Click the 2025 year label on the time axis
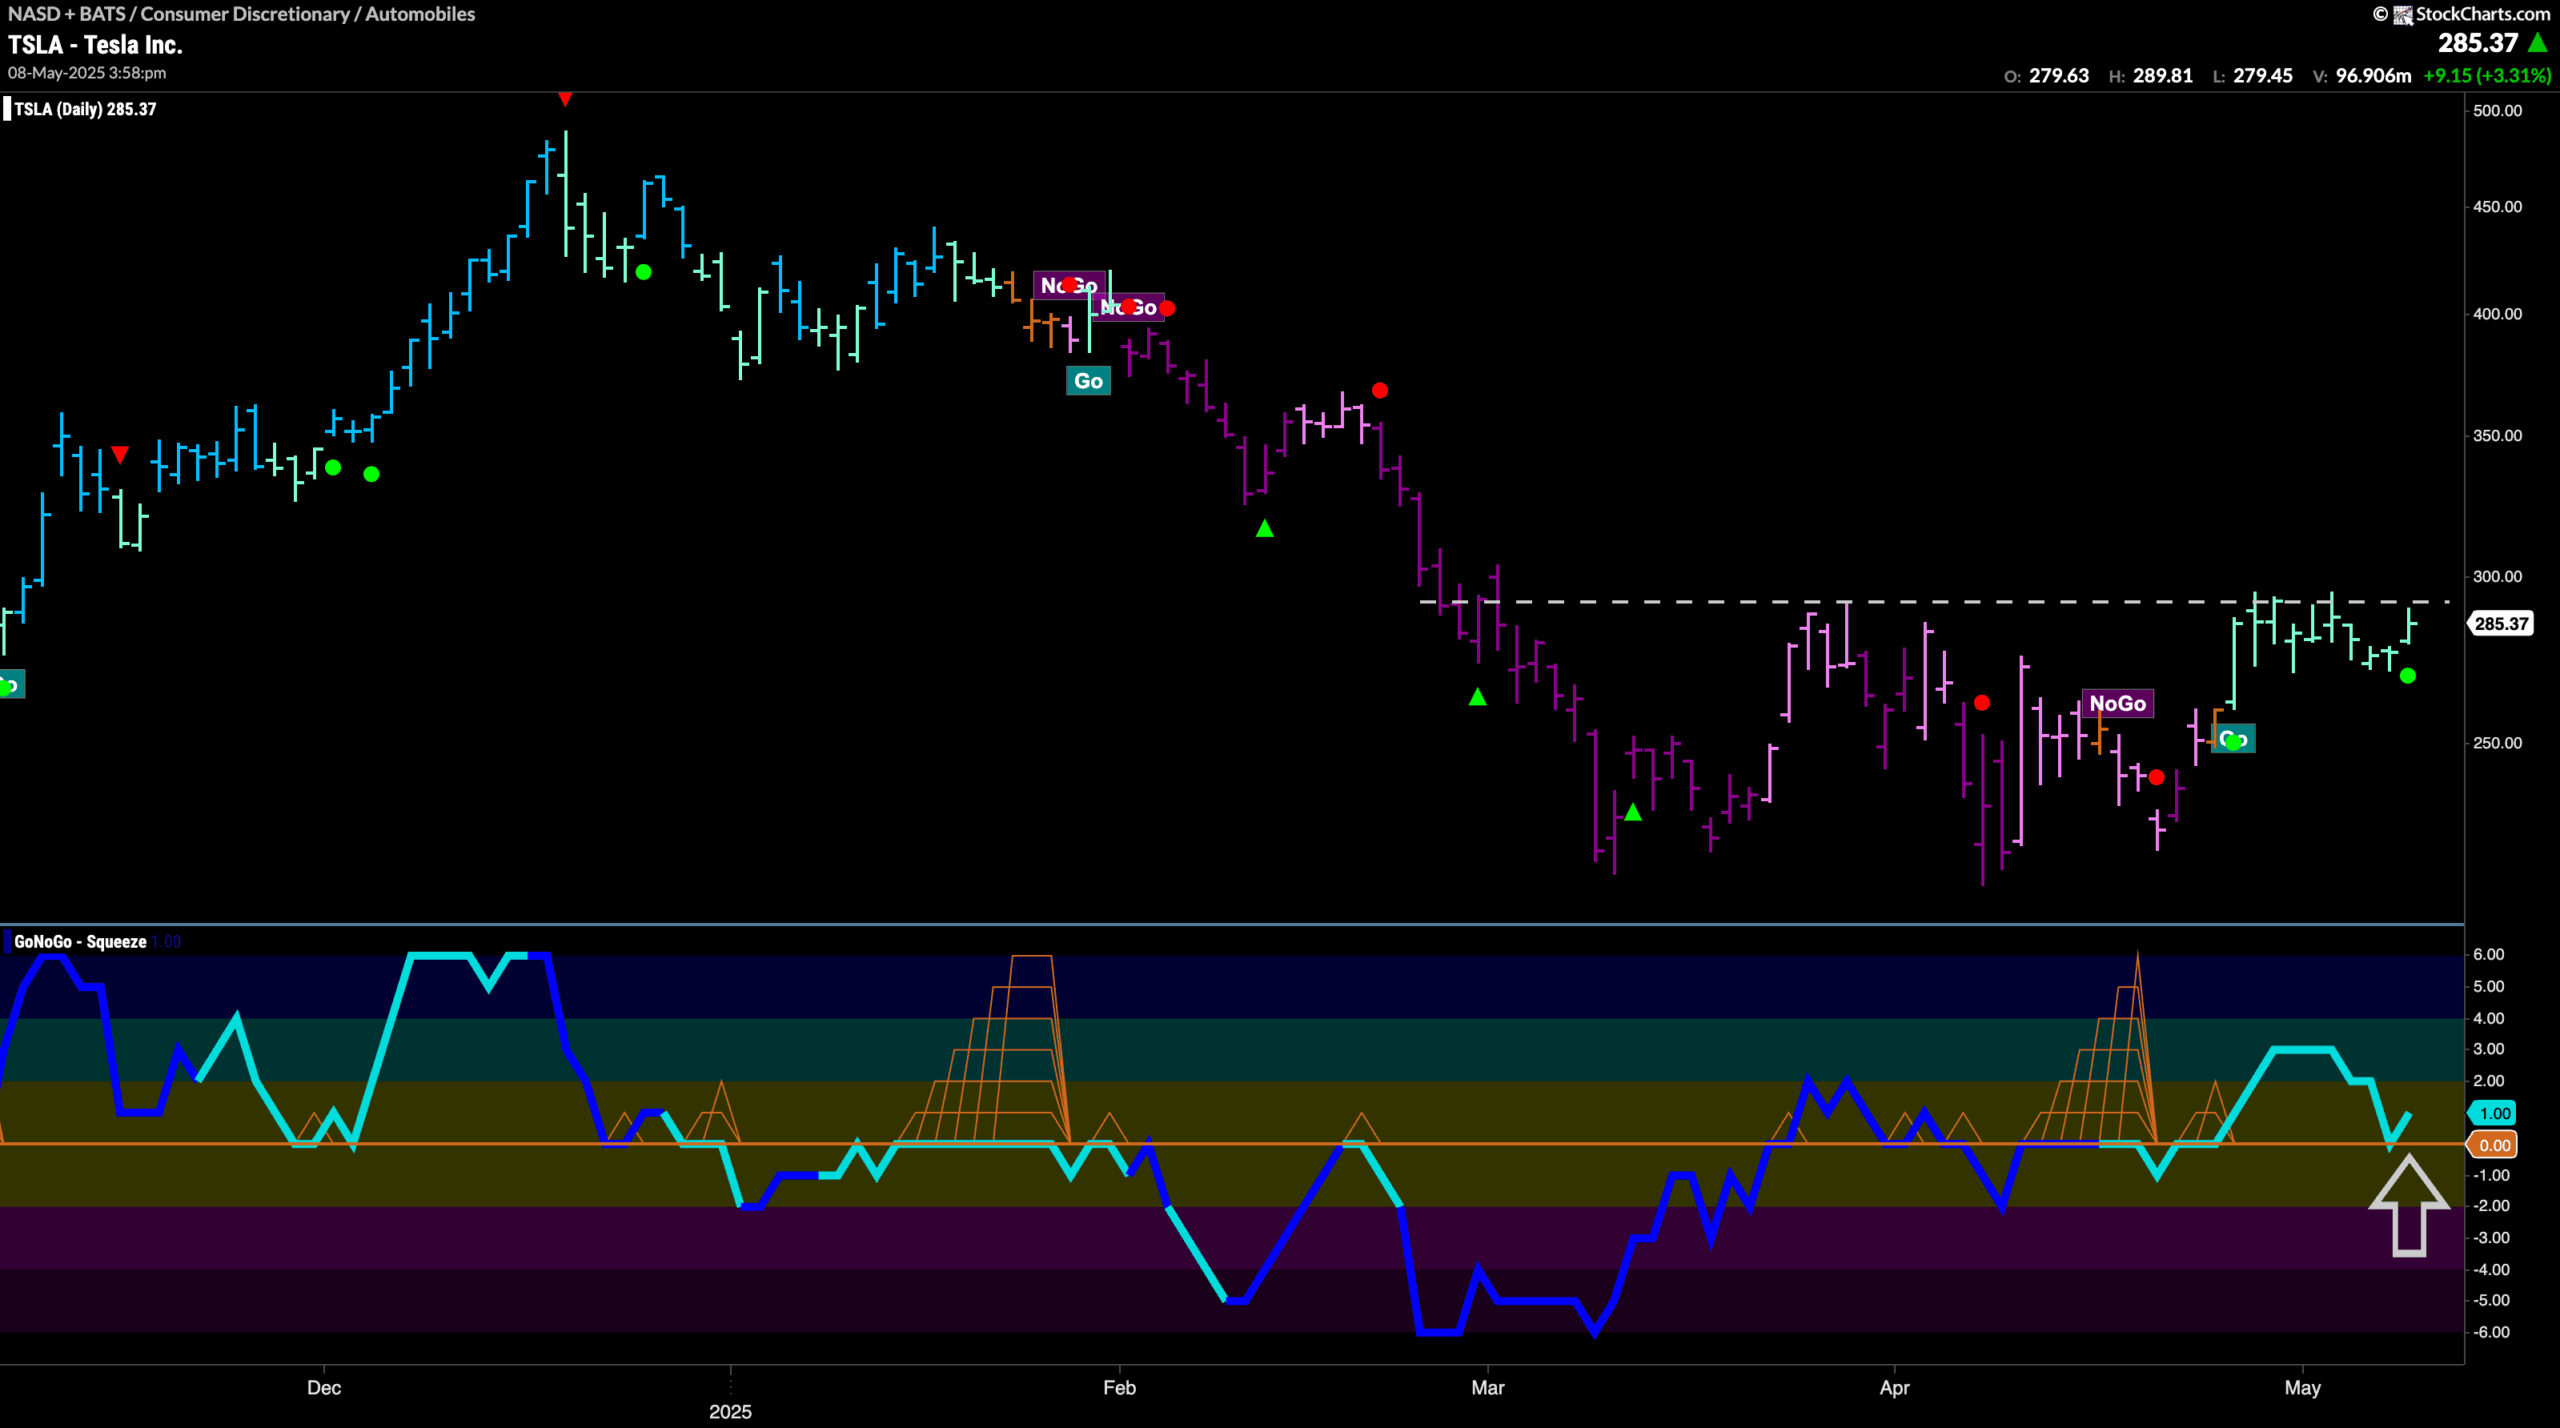Image resolution: width=2560 pixels, height=1428 pixels. (x=730, y=1412)
